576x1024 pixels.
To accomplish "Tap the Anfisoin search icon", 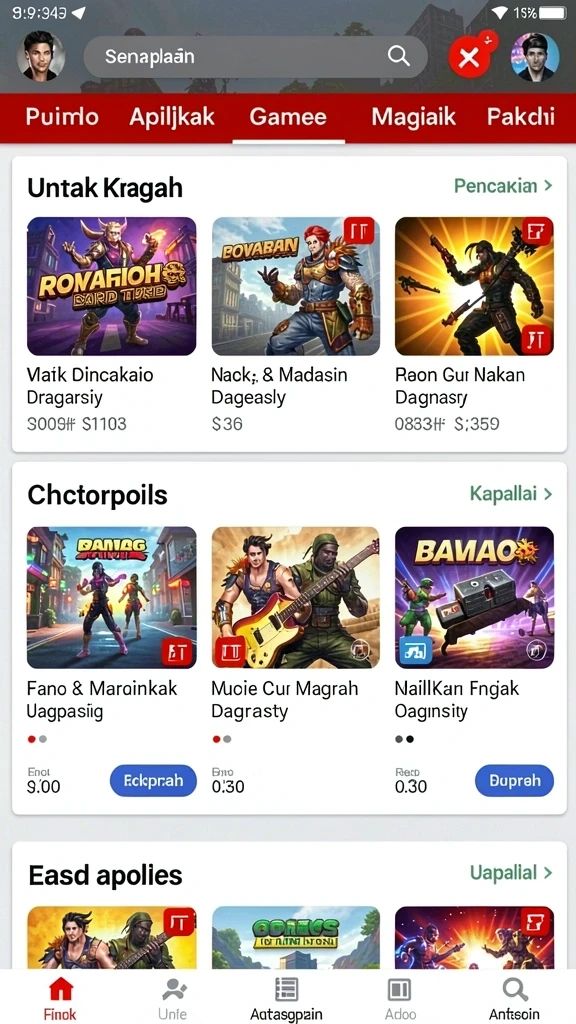I will [515, 990].
